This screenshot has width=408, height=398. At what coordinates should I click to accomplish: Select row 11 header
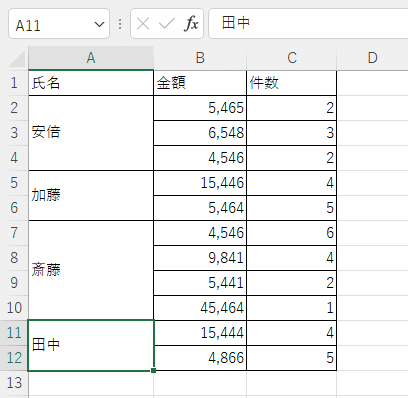pos(14,333)
